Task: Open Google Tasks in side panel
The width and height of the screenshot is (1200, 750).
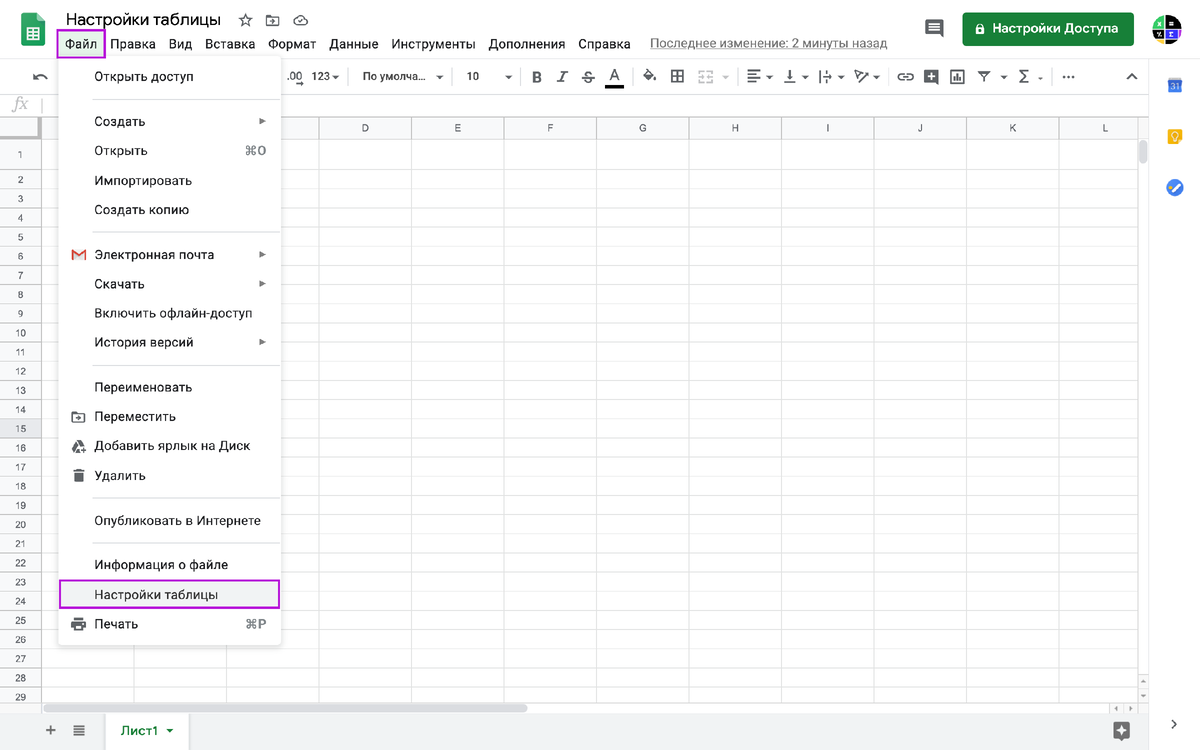Action: coord(1175,187)
